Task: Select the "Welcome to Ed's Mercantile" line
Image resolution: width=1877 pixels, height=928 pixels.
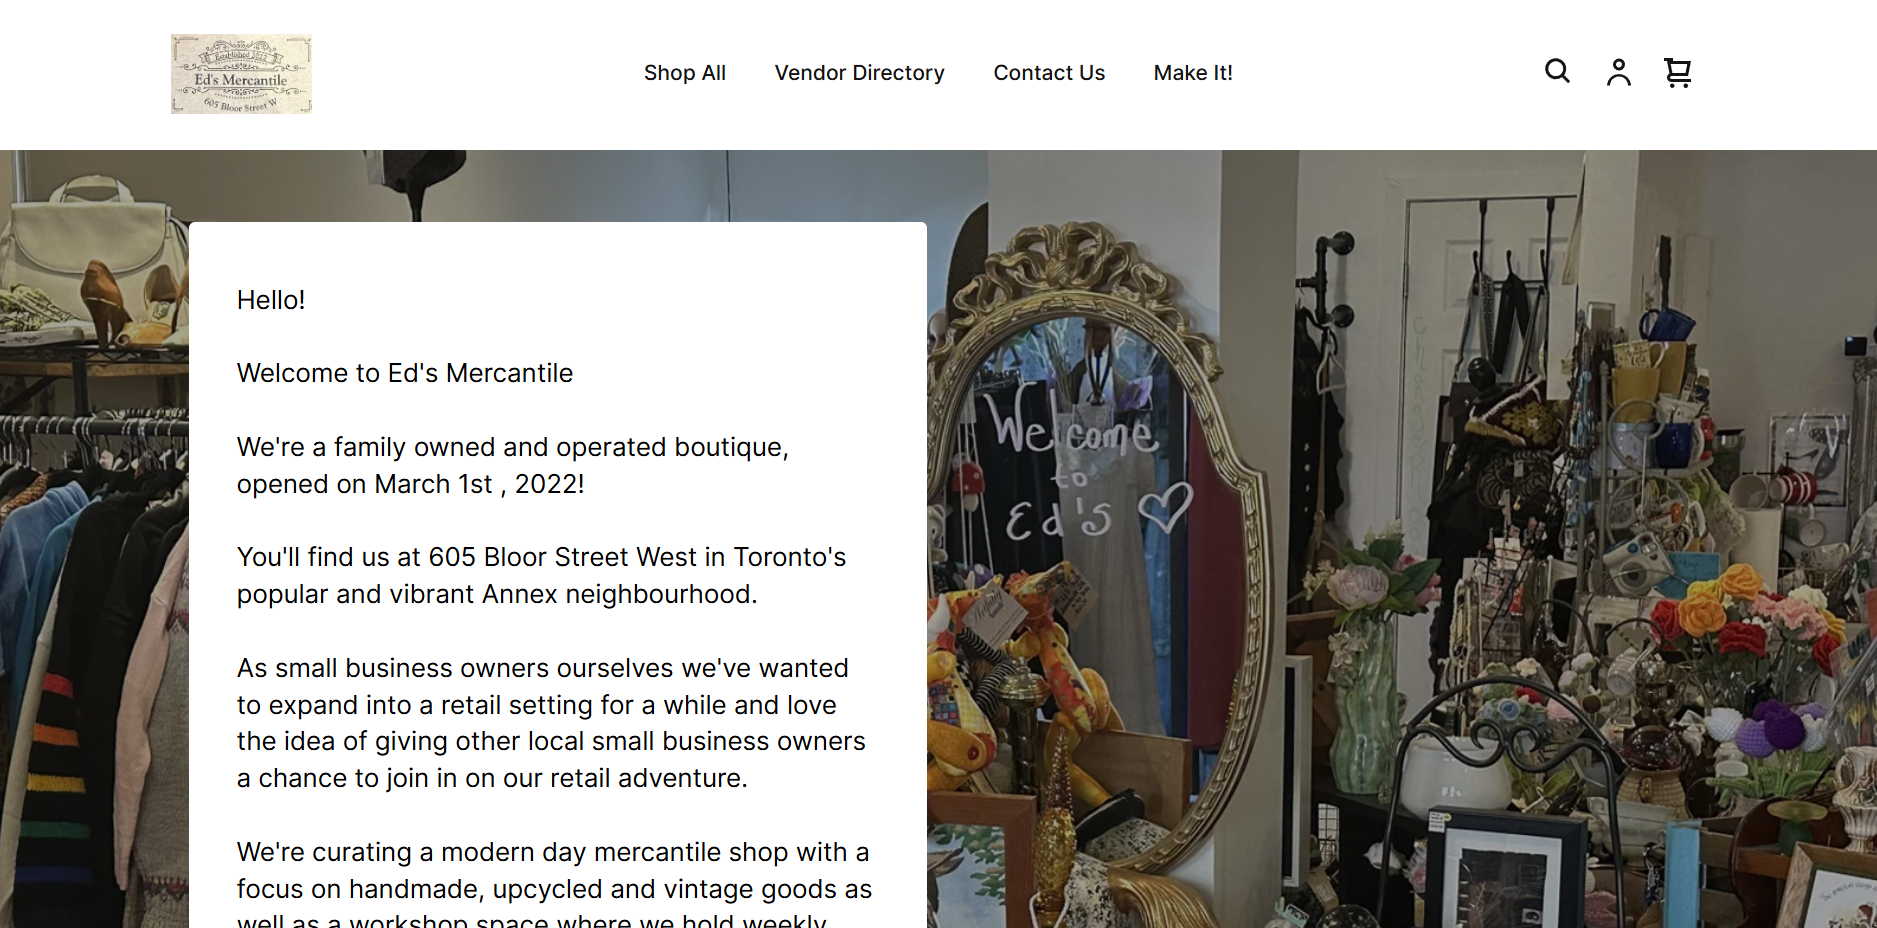Action: tap(405, 373)
